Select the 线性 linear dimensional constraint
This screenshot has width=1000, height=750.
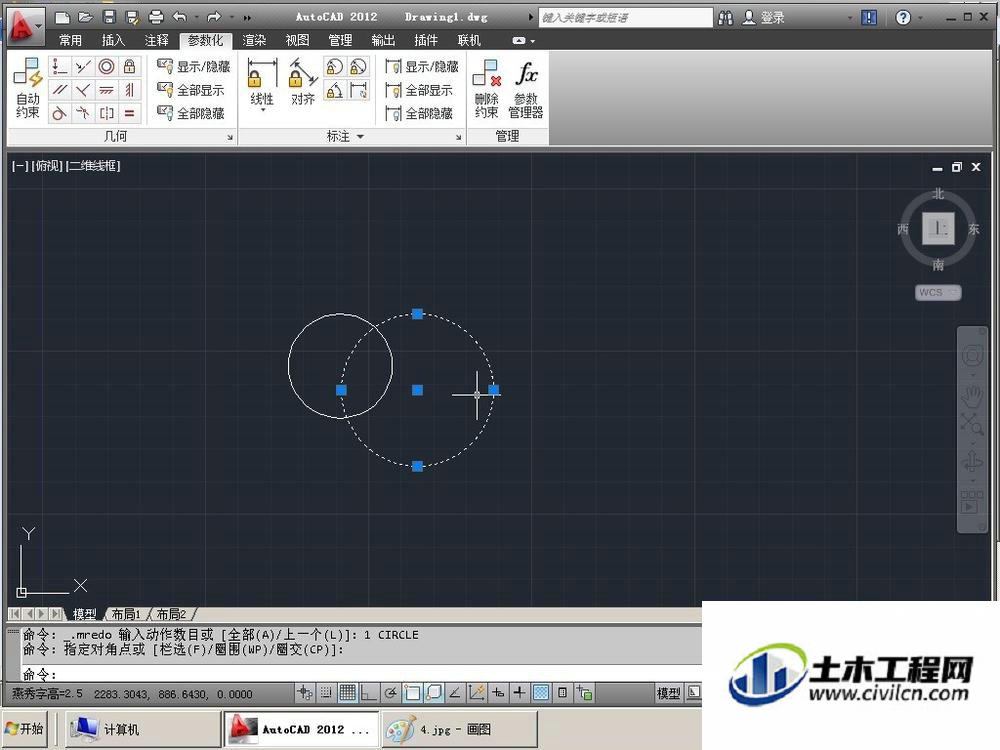pyautogui.click(x=262, y=82)
